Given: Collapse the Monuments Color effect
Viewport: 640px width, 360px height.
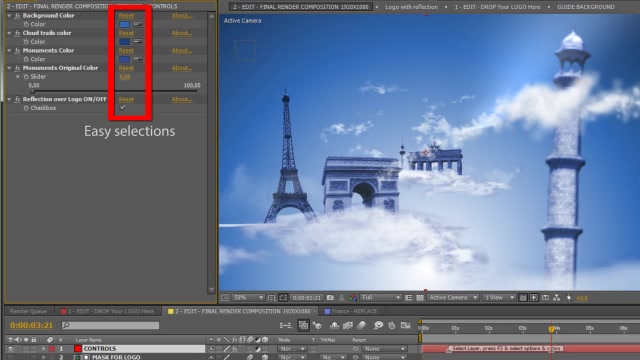Looking at the screenshot, I should click(x=9, y=51).
